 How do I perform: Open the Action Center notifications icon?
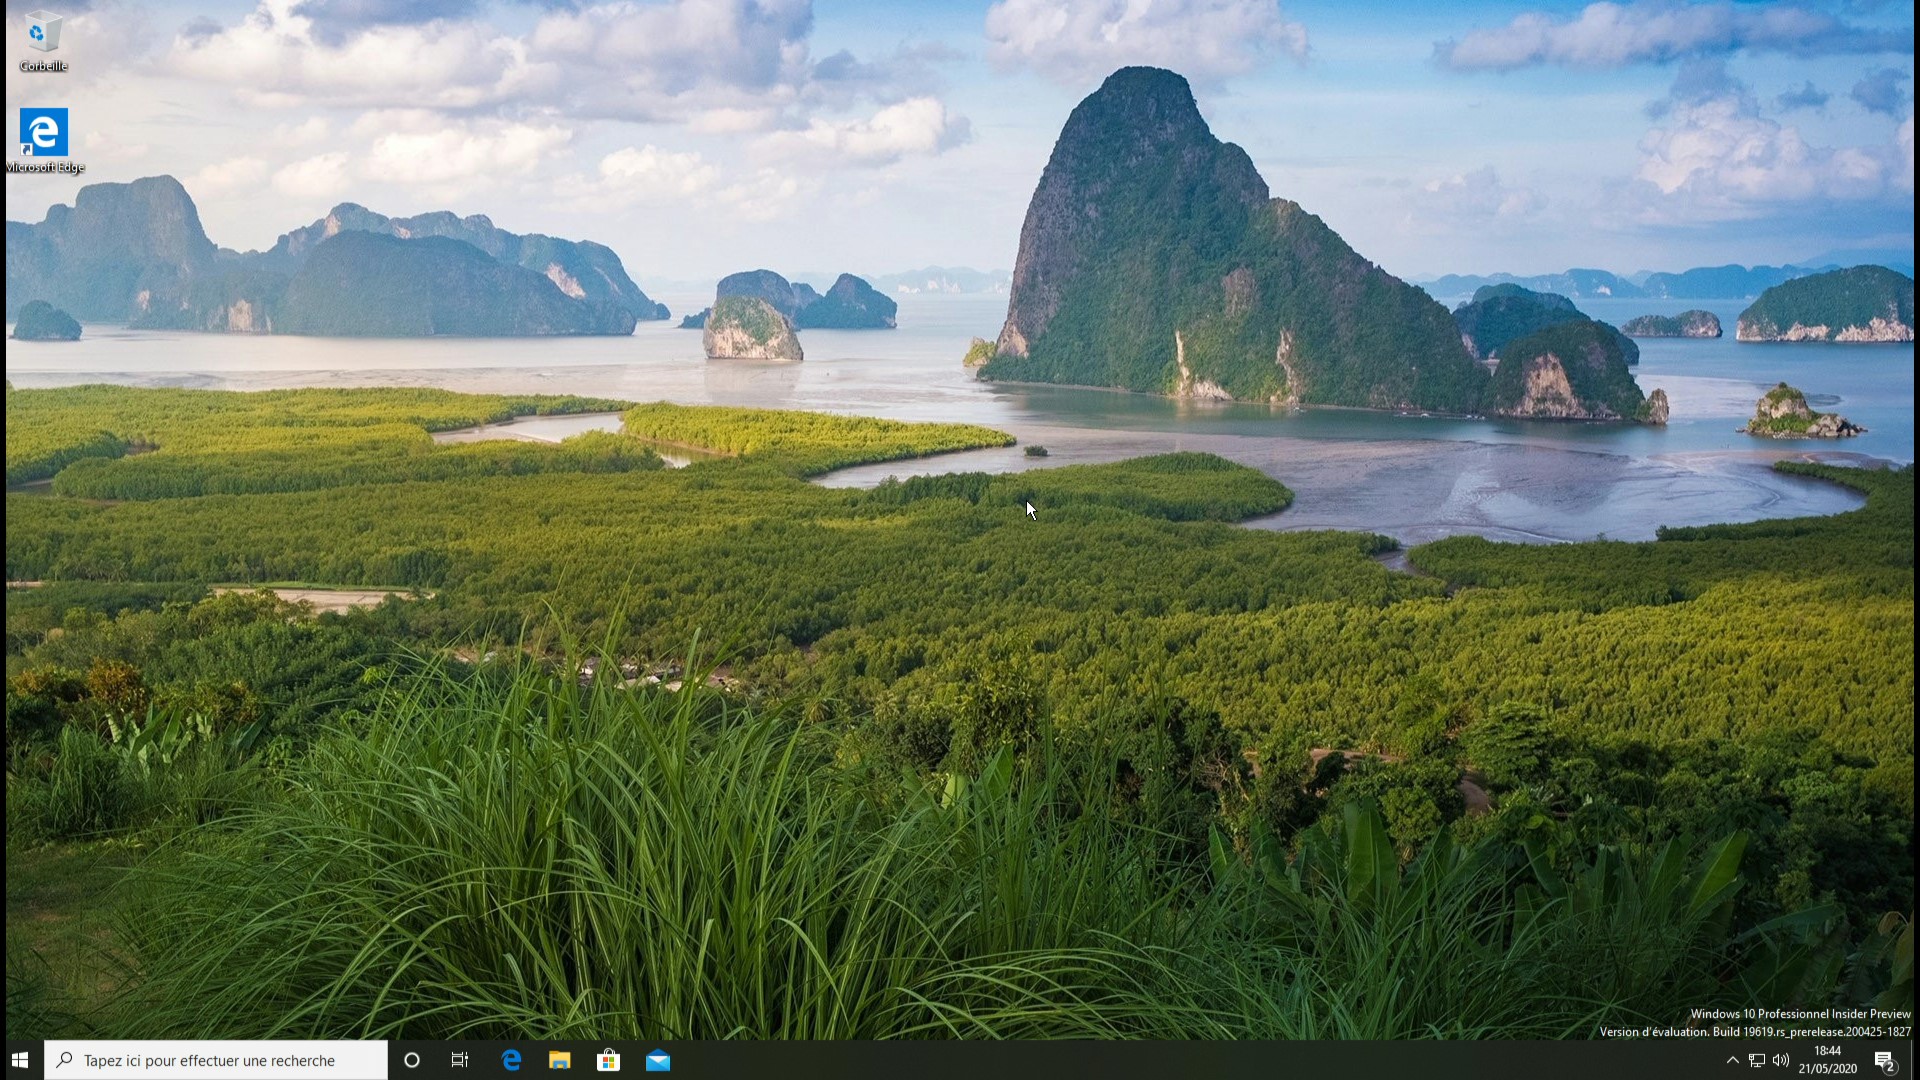click(1885, 1061)
